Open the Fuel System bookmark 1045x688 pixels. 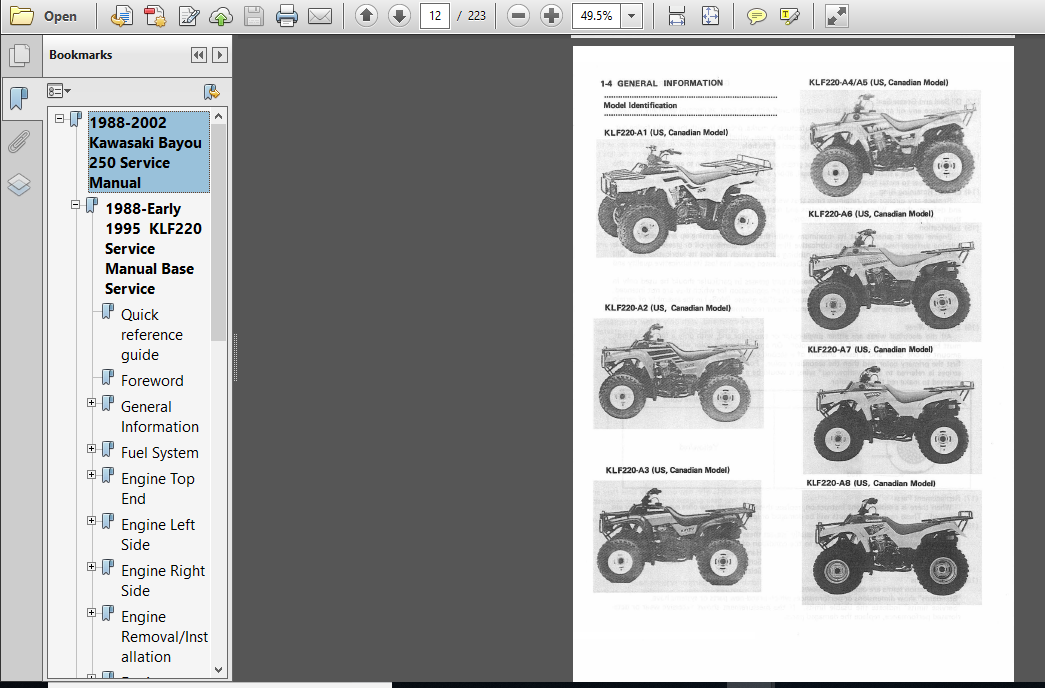click(160, 453)
